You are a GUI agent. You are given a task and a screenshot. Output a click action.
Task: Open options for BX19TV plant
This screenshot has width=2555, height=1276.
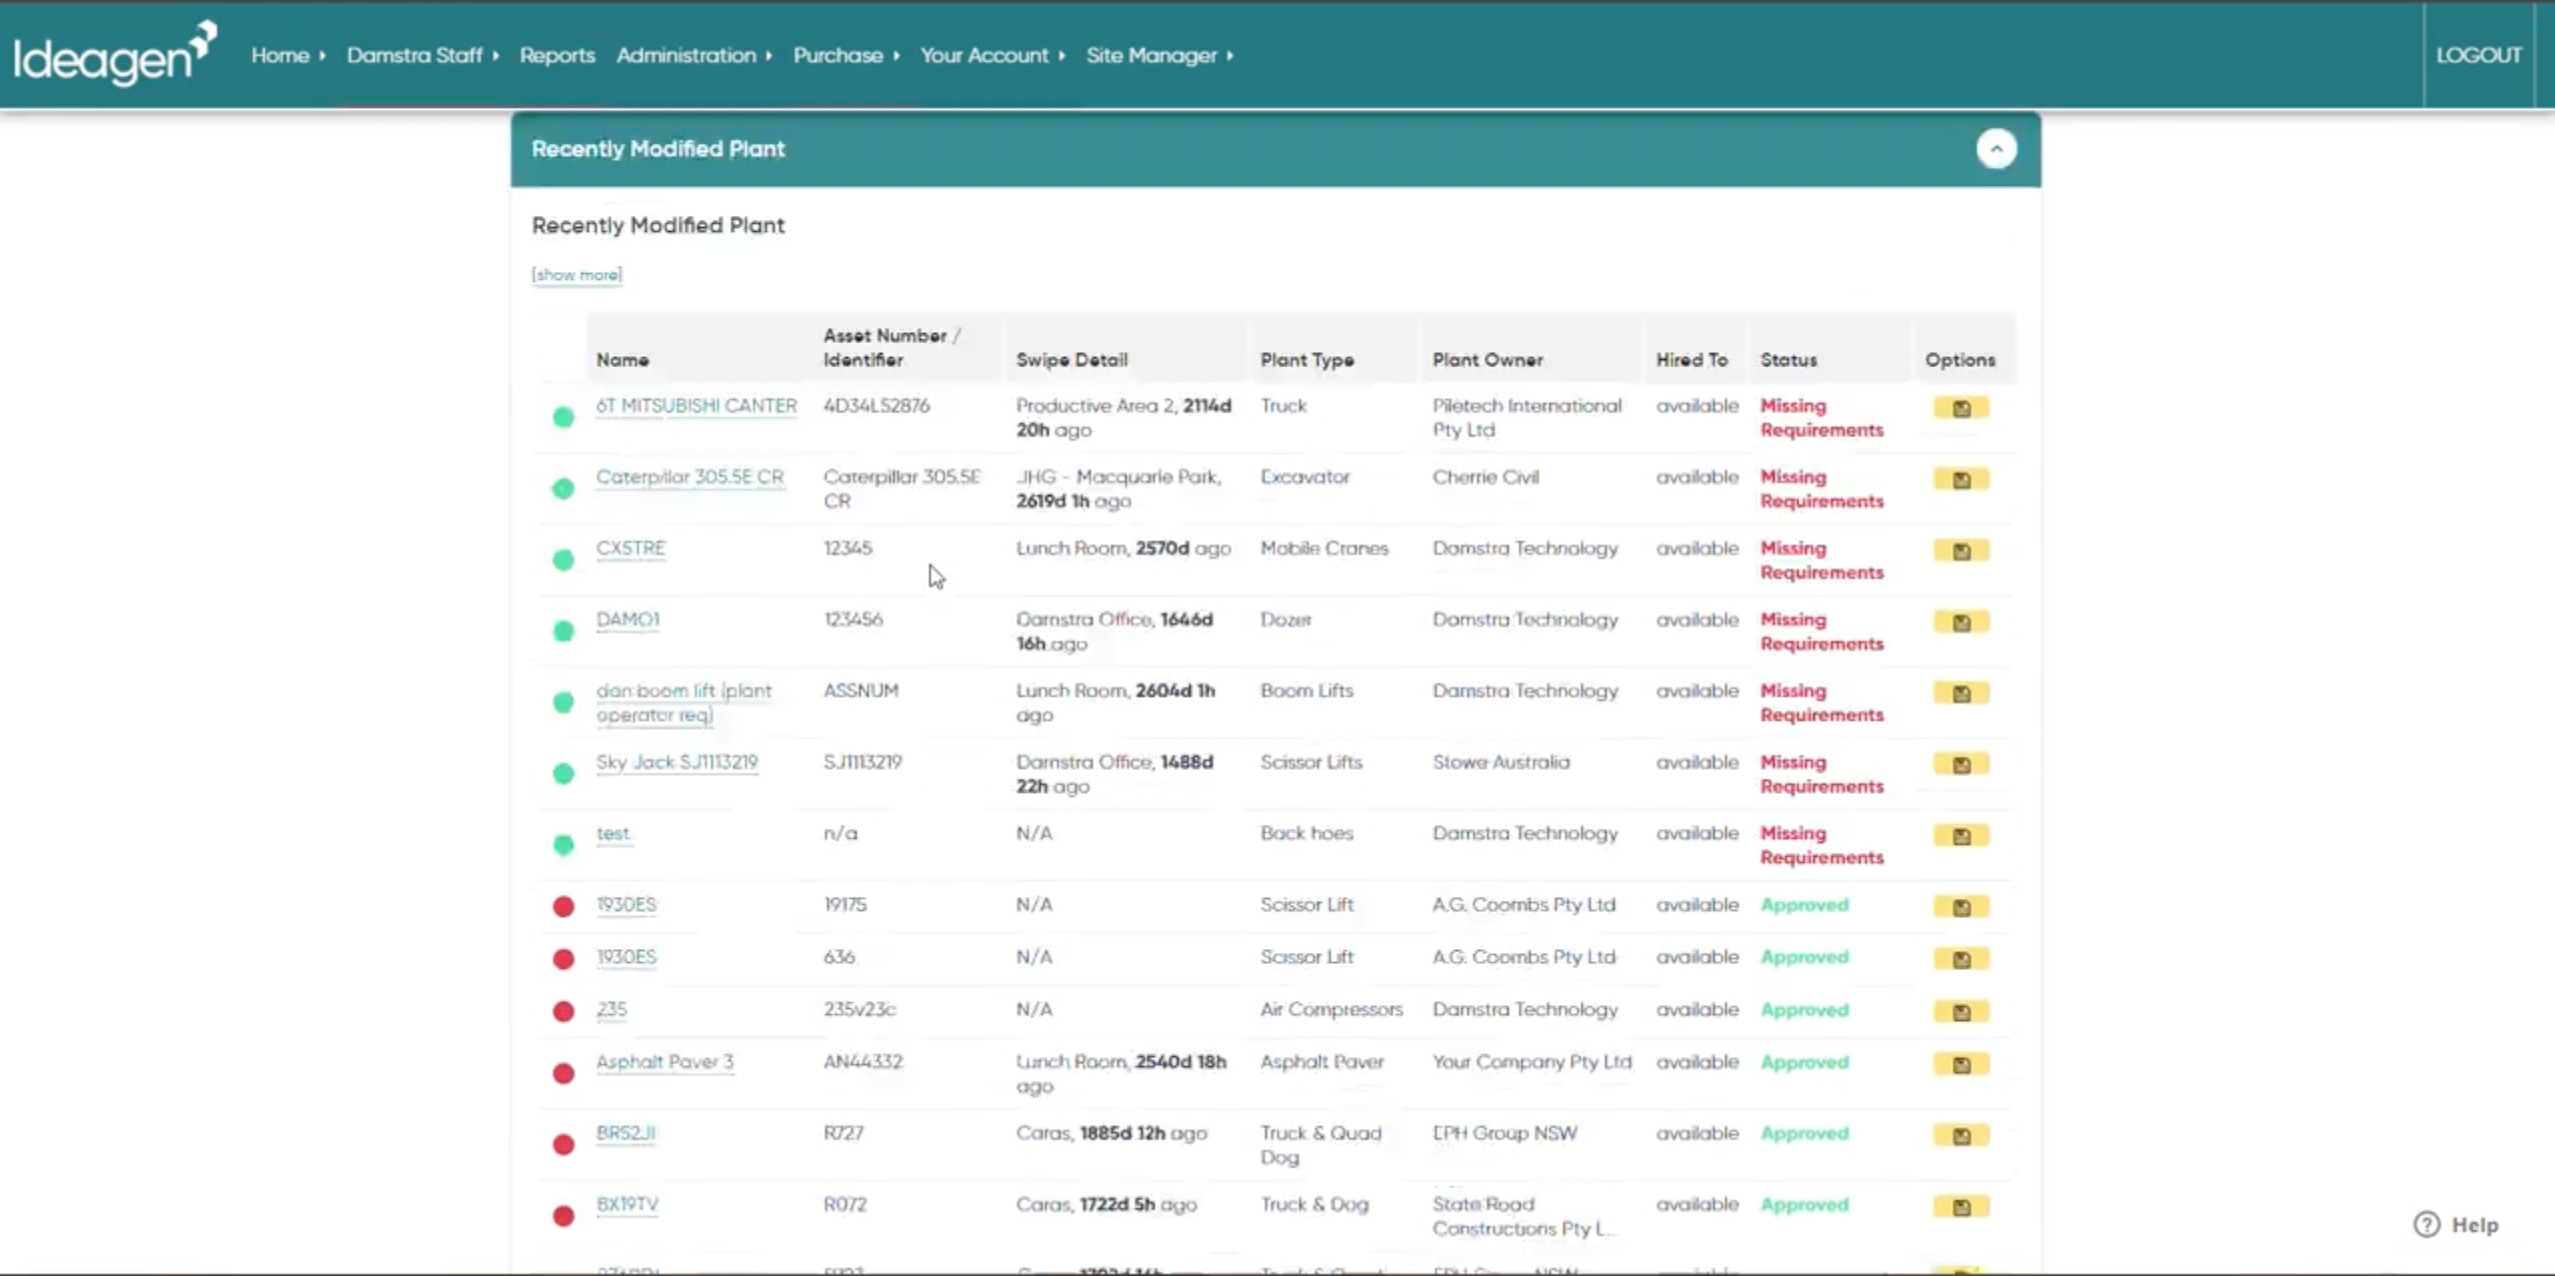[x=1960, y=1207]
